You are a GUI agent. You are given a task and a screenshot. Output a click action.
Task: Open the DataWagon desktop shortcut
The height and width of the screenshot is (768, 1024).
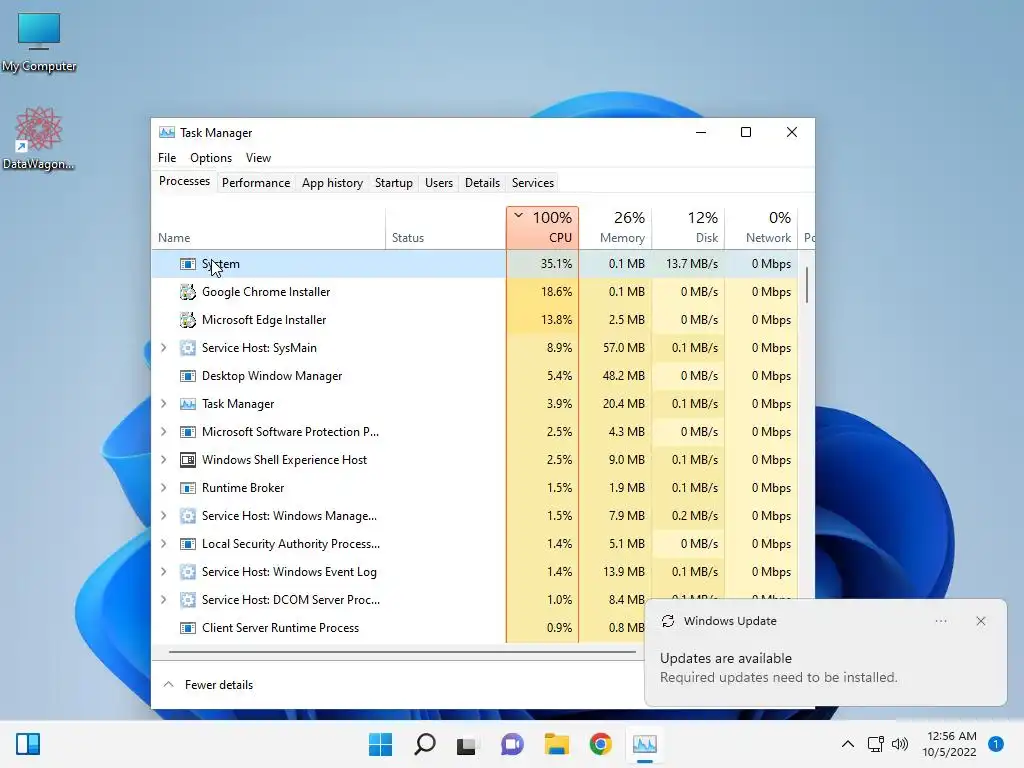click(39, 138)
